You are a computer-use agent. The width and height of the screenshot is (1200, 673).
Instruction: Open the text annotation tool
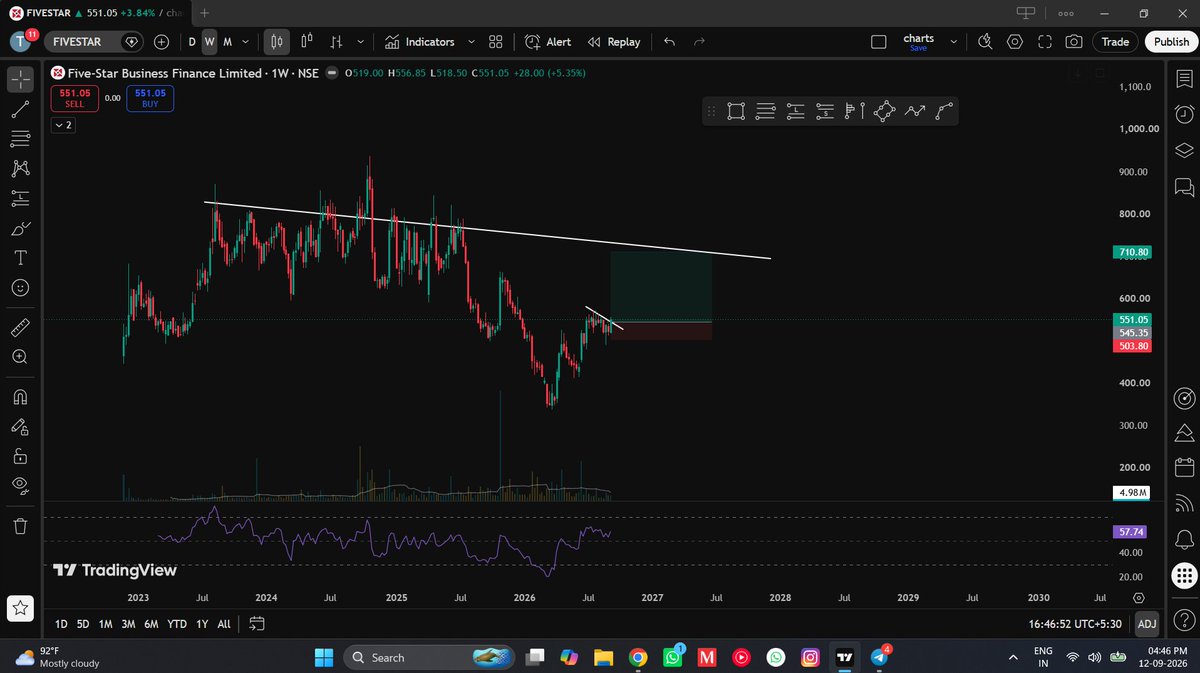(20, 258)
